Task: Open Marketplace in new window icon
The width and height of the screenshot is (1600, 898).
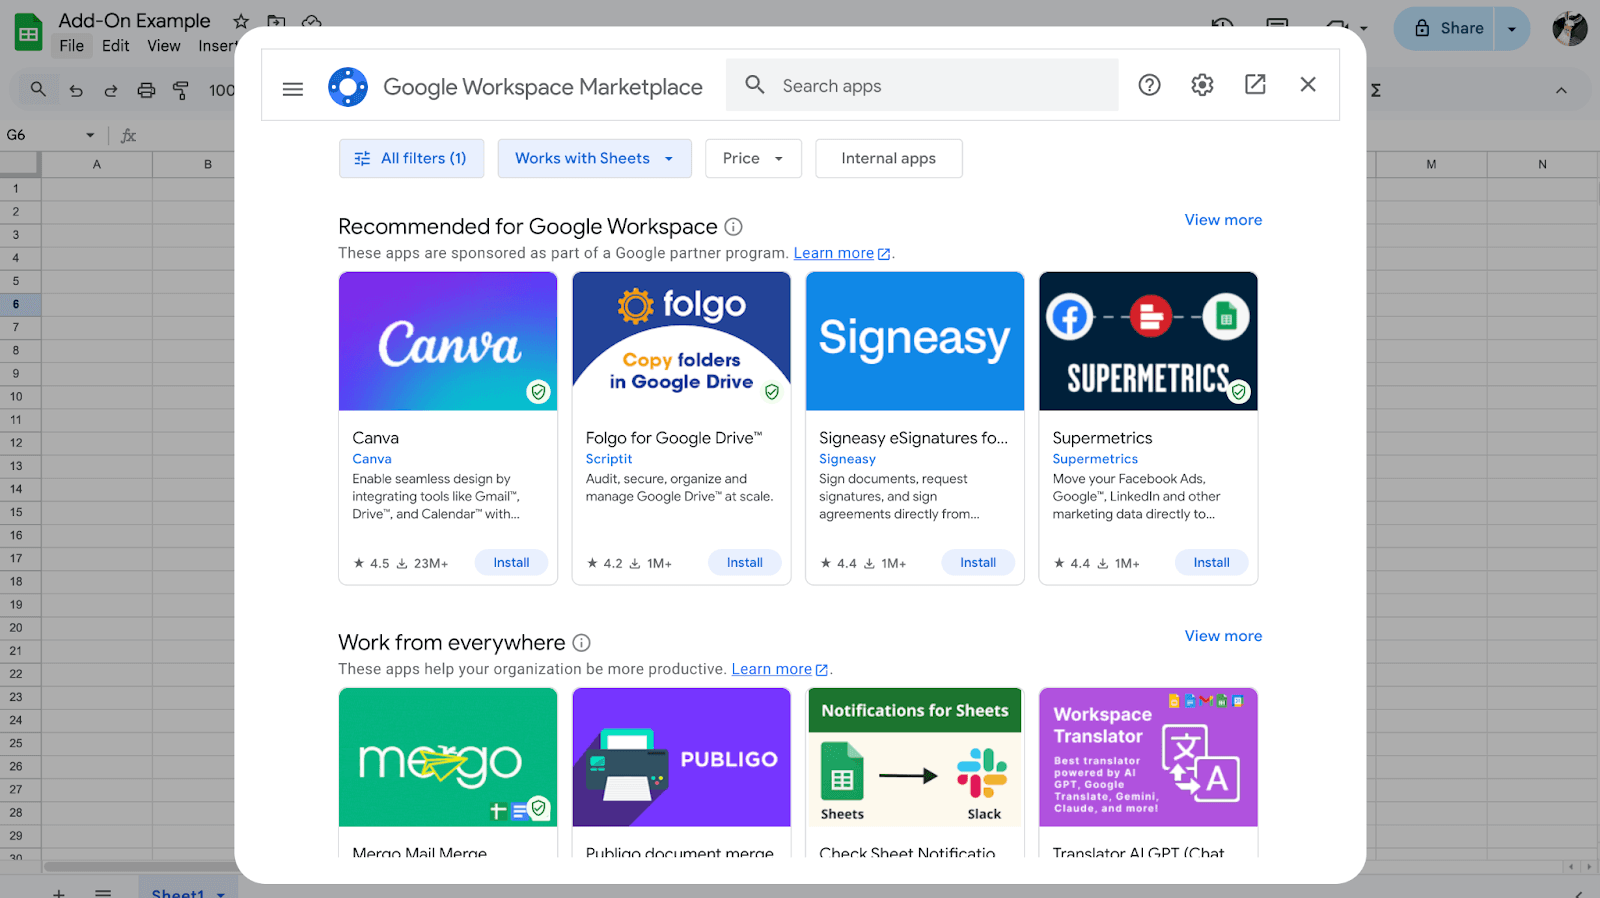Action: (1255, 85)
